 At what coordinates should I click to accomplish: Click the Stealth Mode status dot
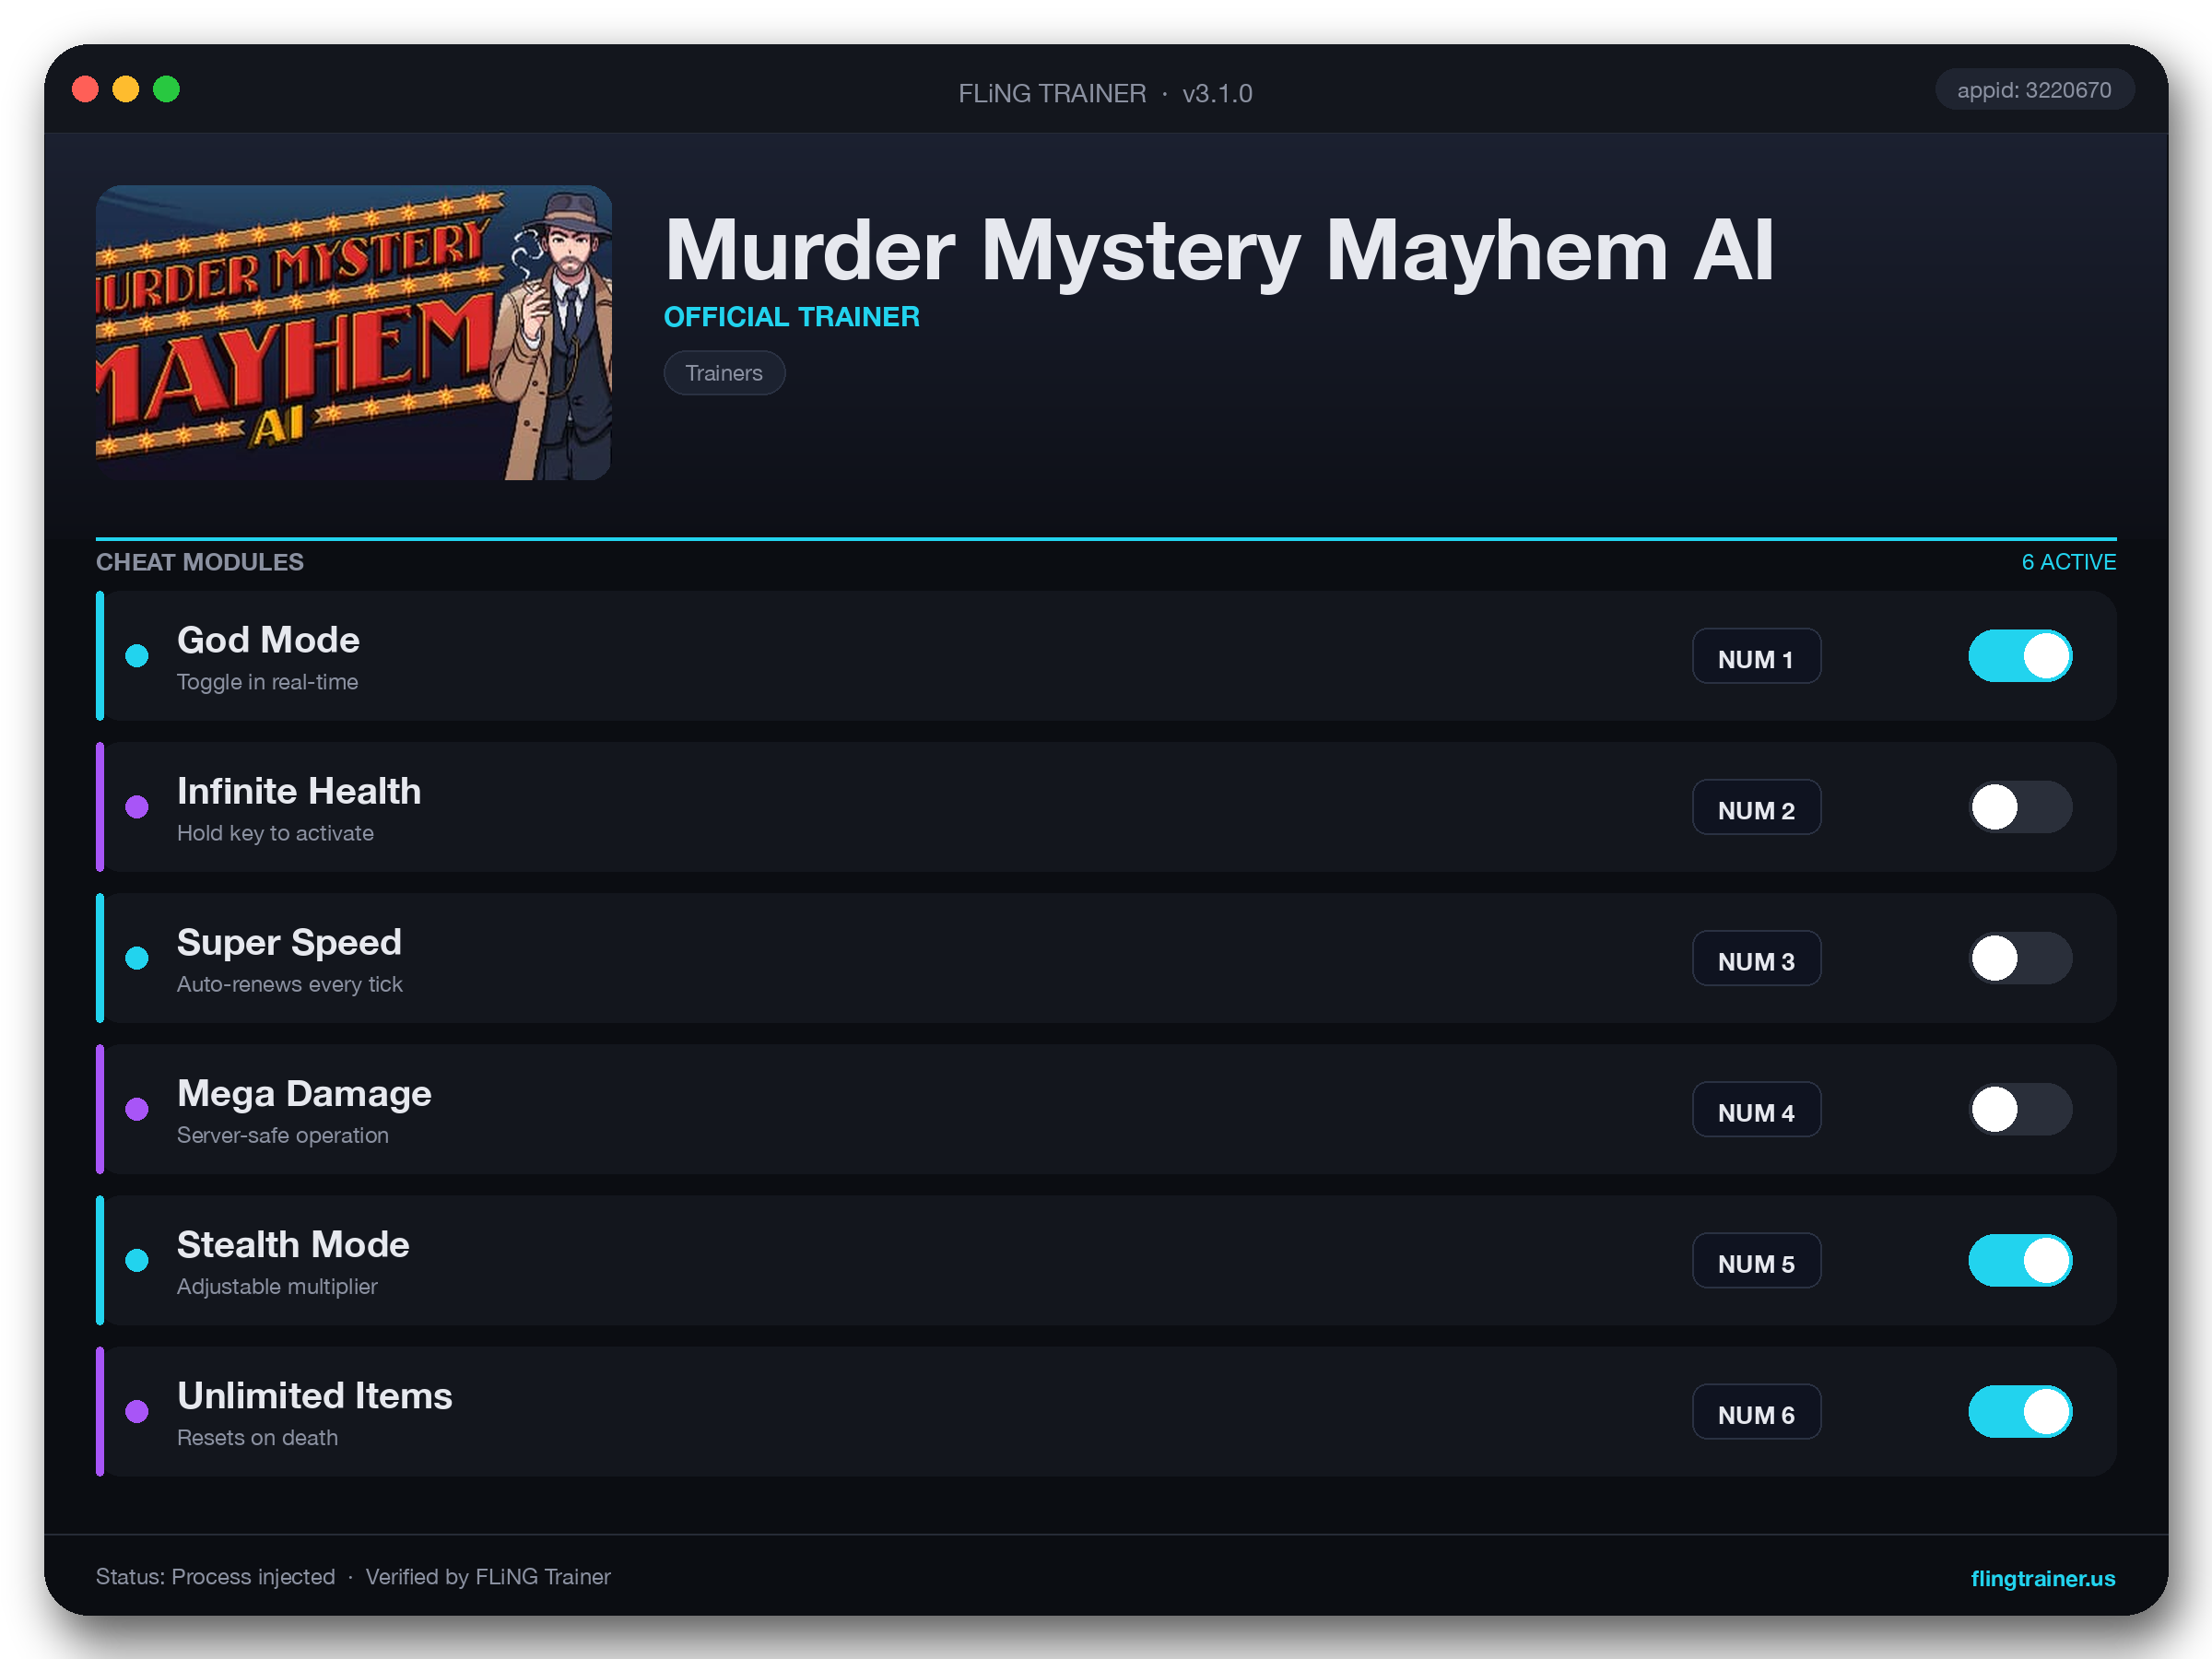[137, 1260]
